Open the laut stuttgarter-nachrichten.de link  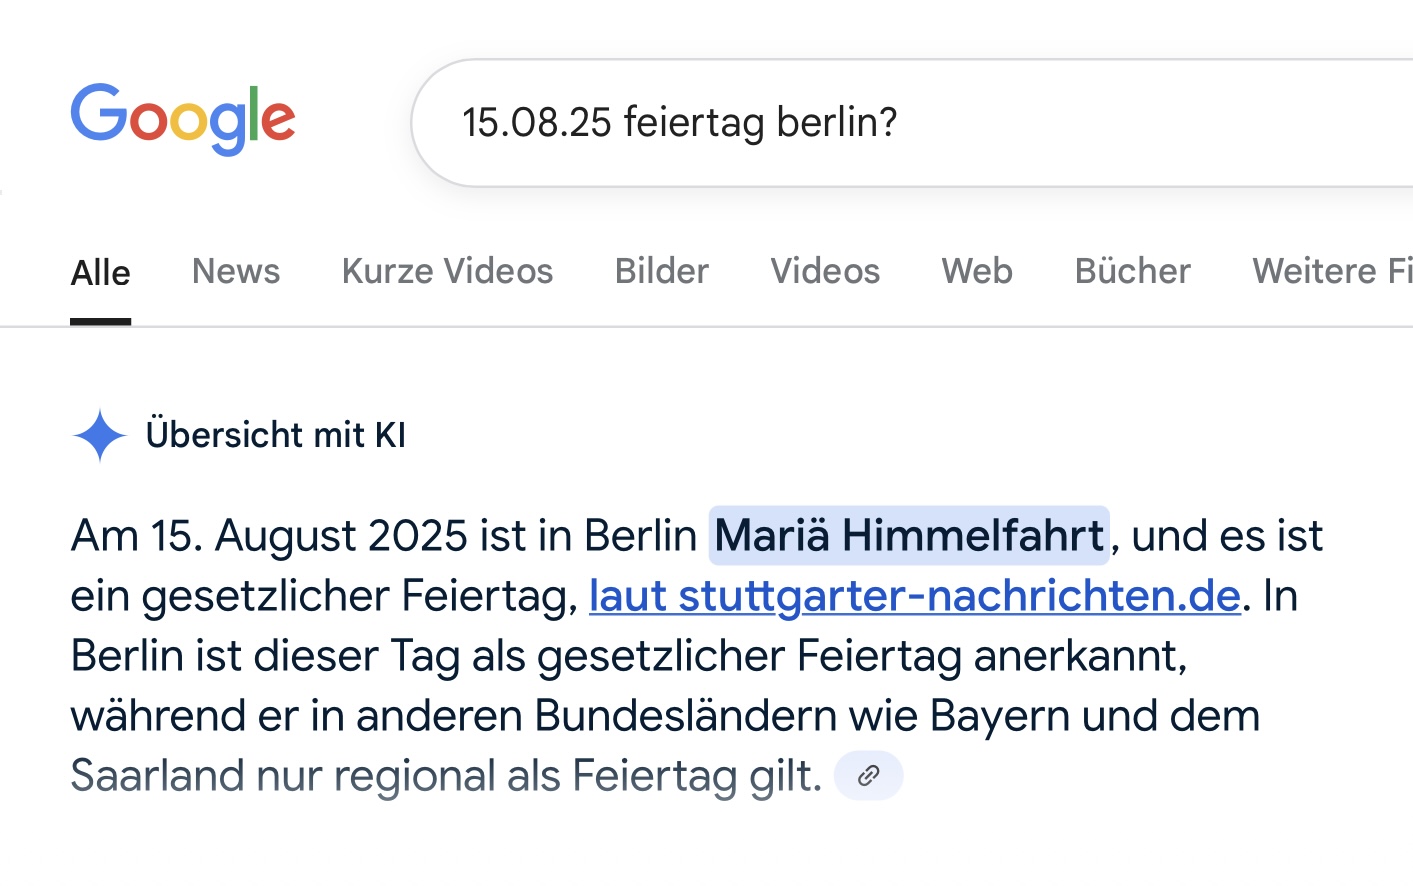pos(915,596)
